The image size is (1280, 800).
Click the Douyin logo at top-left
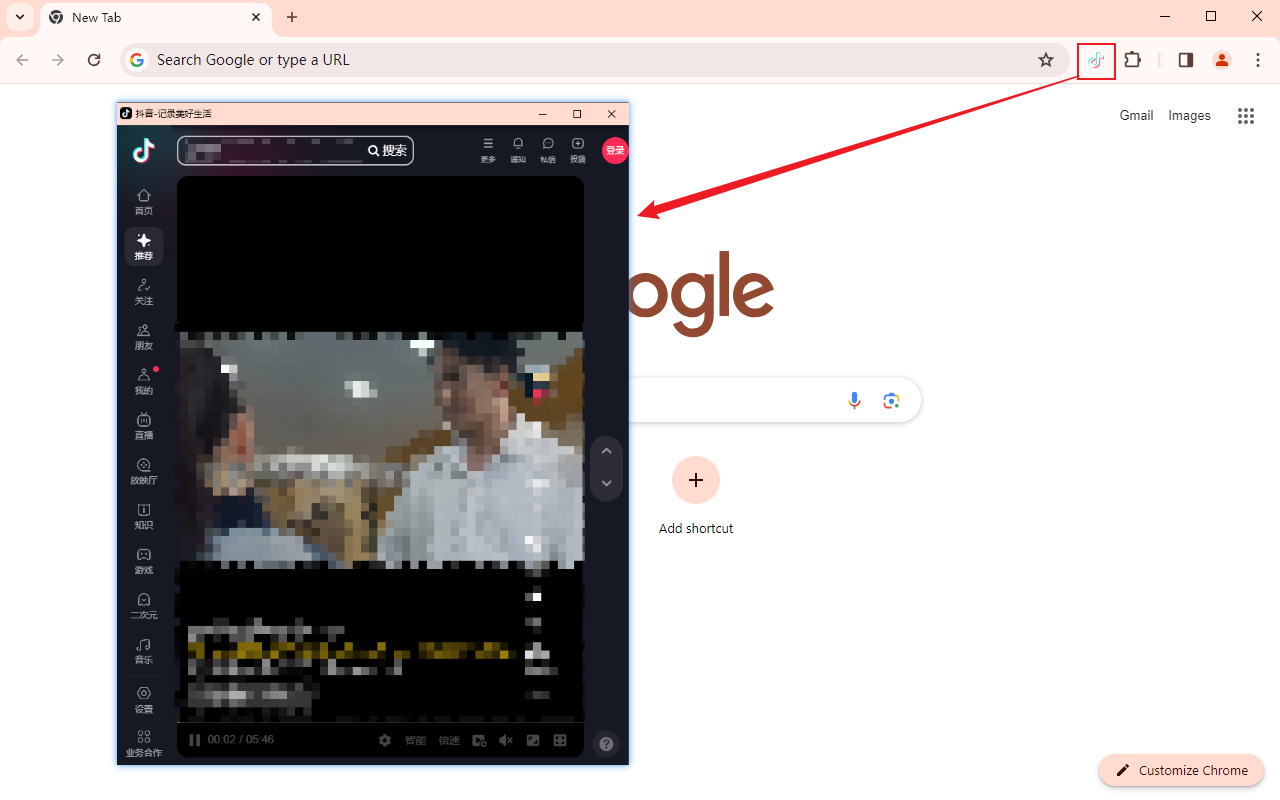(x=144, y=150)
